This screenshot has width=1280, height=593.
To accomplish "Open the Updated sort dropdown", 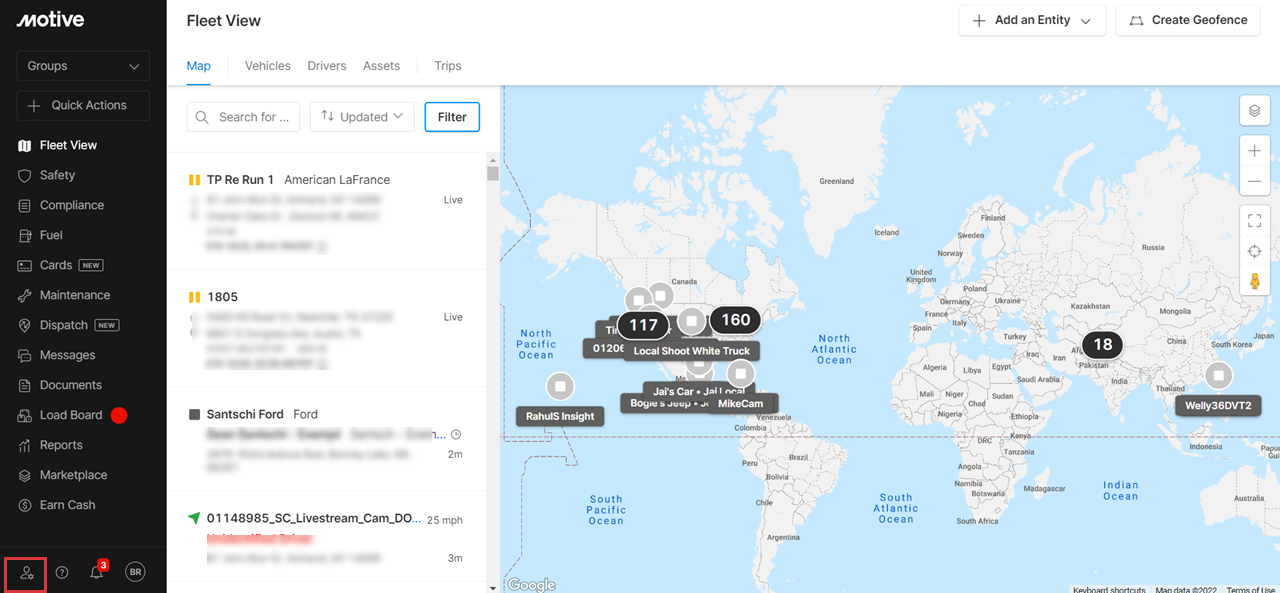I will 362,117.
